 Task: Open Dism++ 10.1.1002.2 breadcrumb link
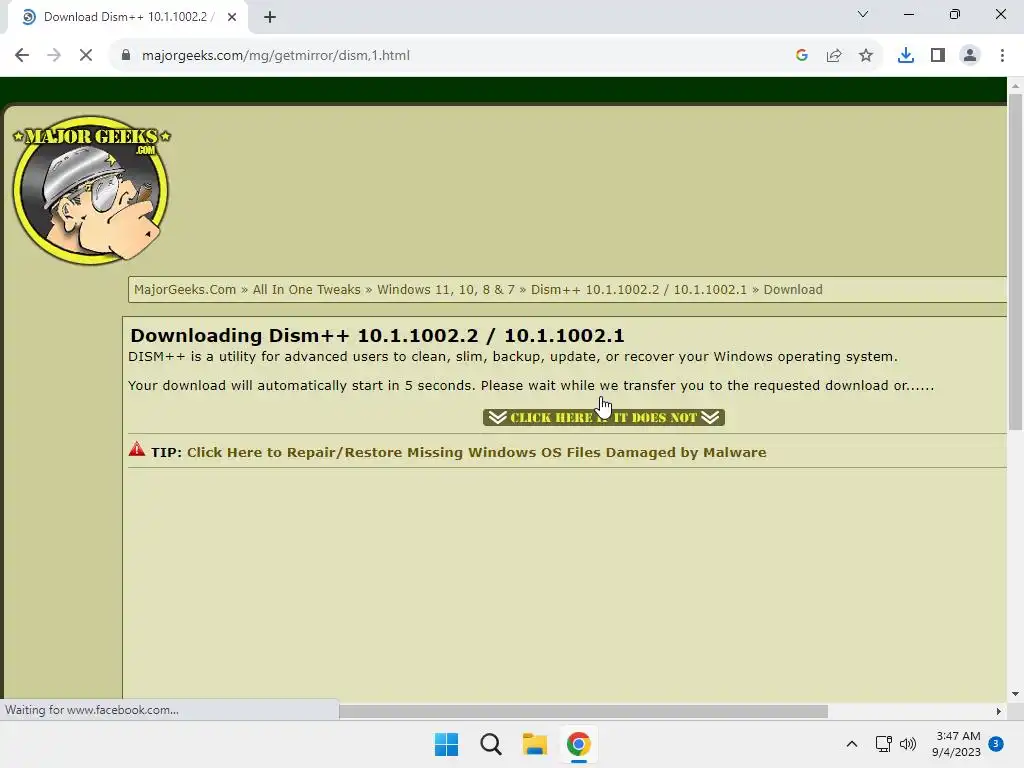click(x=638, y=289)
